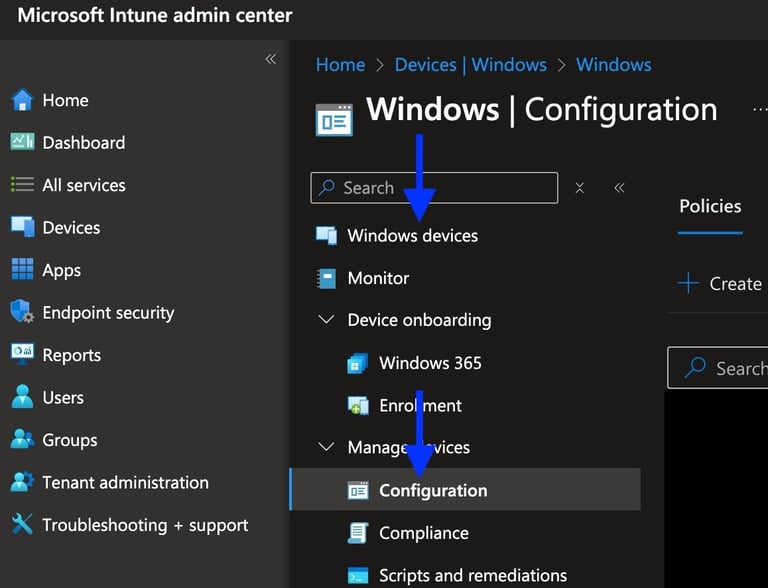Collapse the Device onboarding section chevron
Image resolution: width=768 pixels, height=588 pixels.
click(x=326, y=320)
